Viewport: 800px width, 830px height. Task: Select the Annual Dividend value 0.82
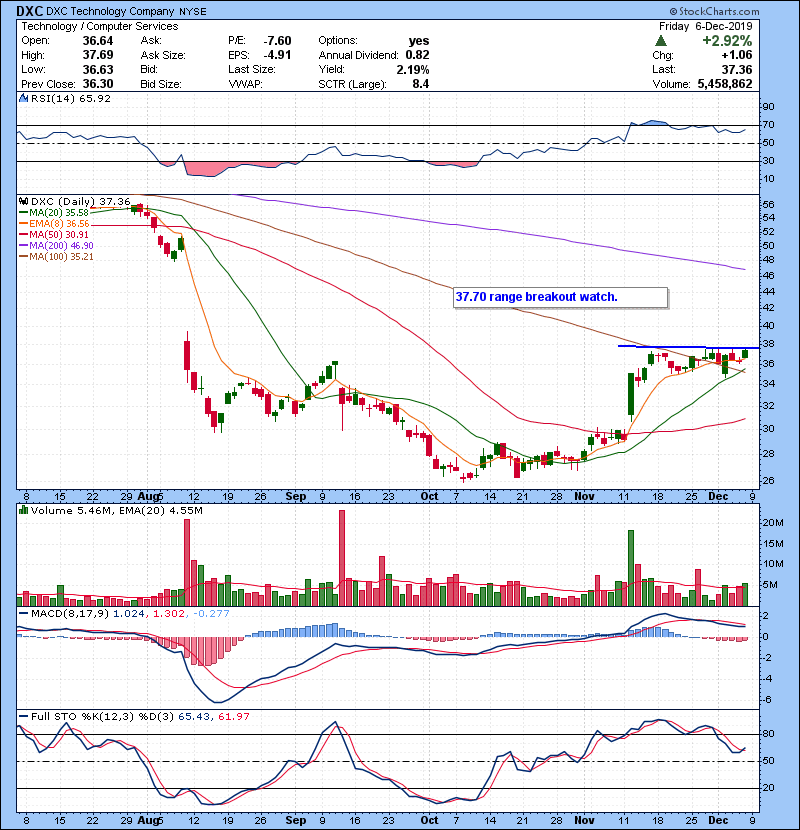[x=417, y=55]
